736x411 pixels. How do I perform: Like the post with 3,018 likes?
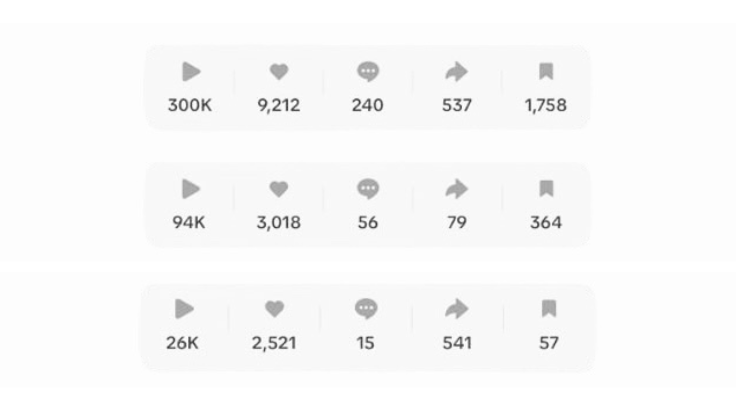[279, 188]
